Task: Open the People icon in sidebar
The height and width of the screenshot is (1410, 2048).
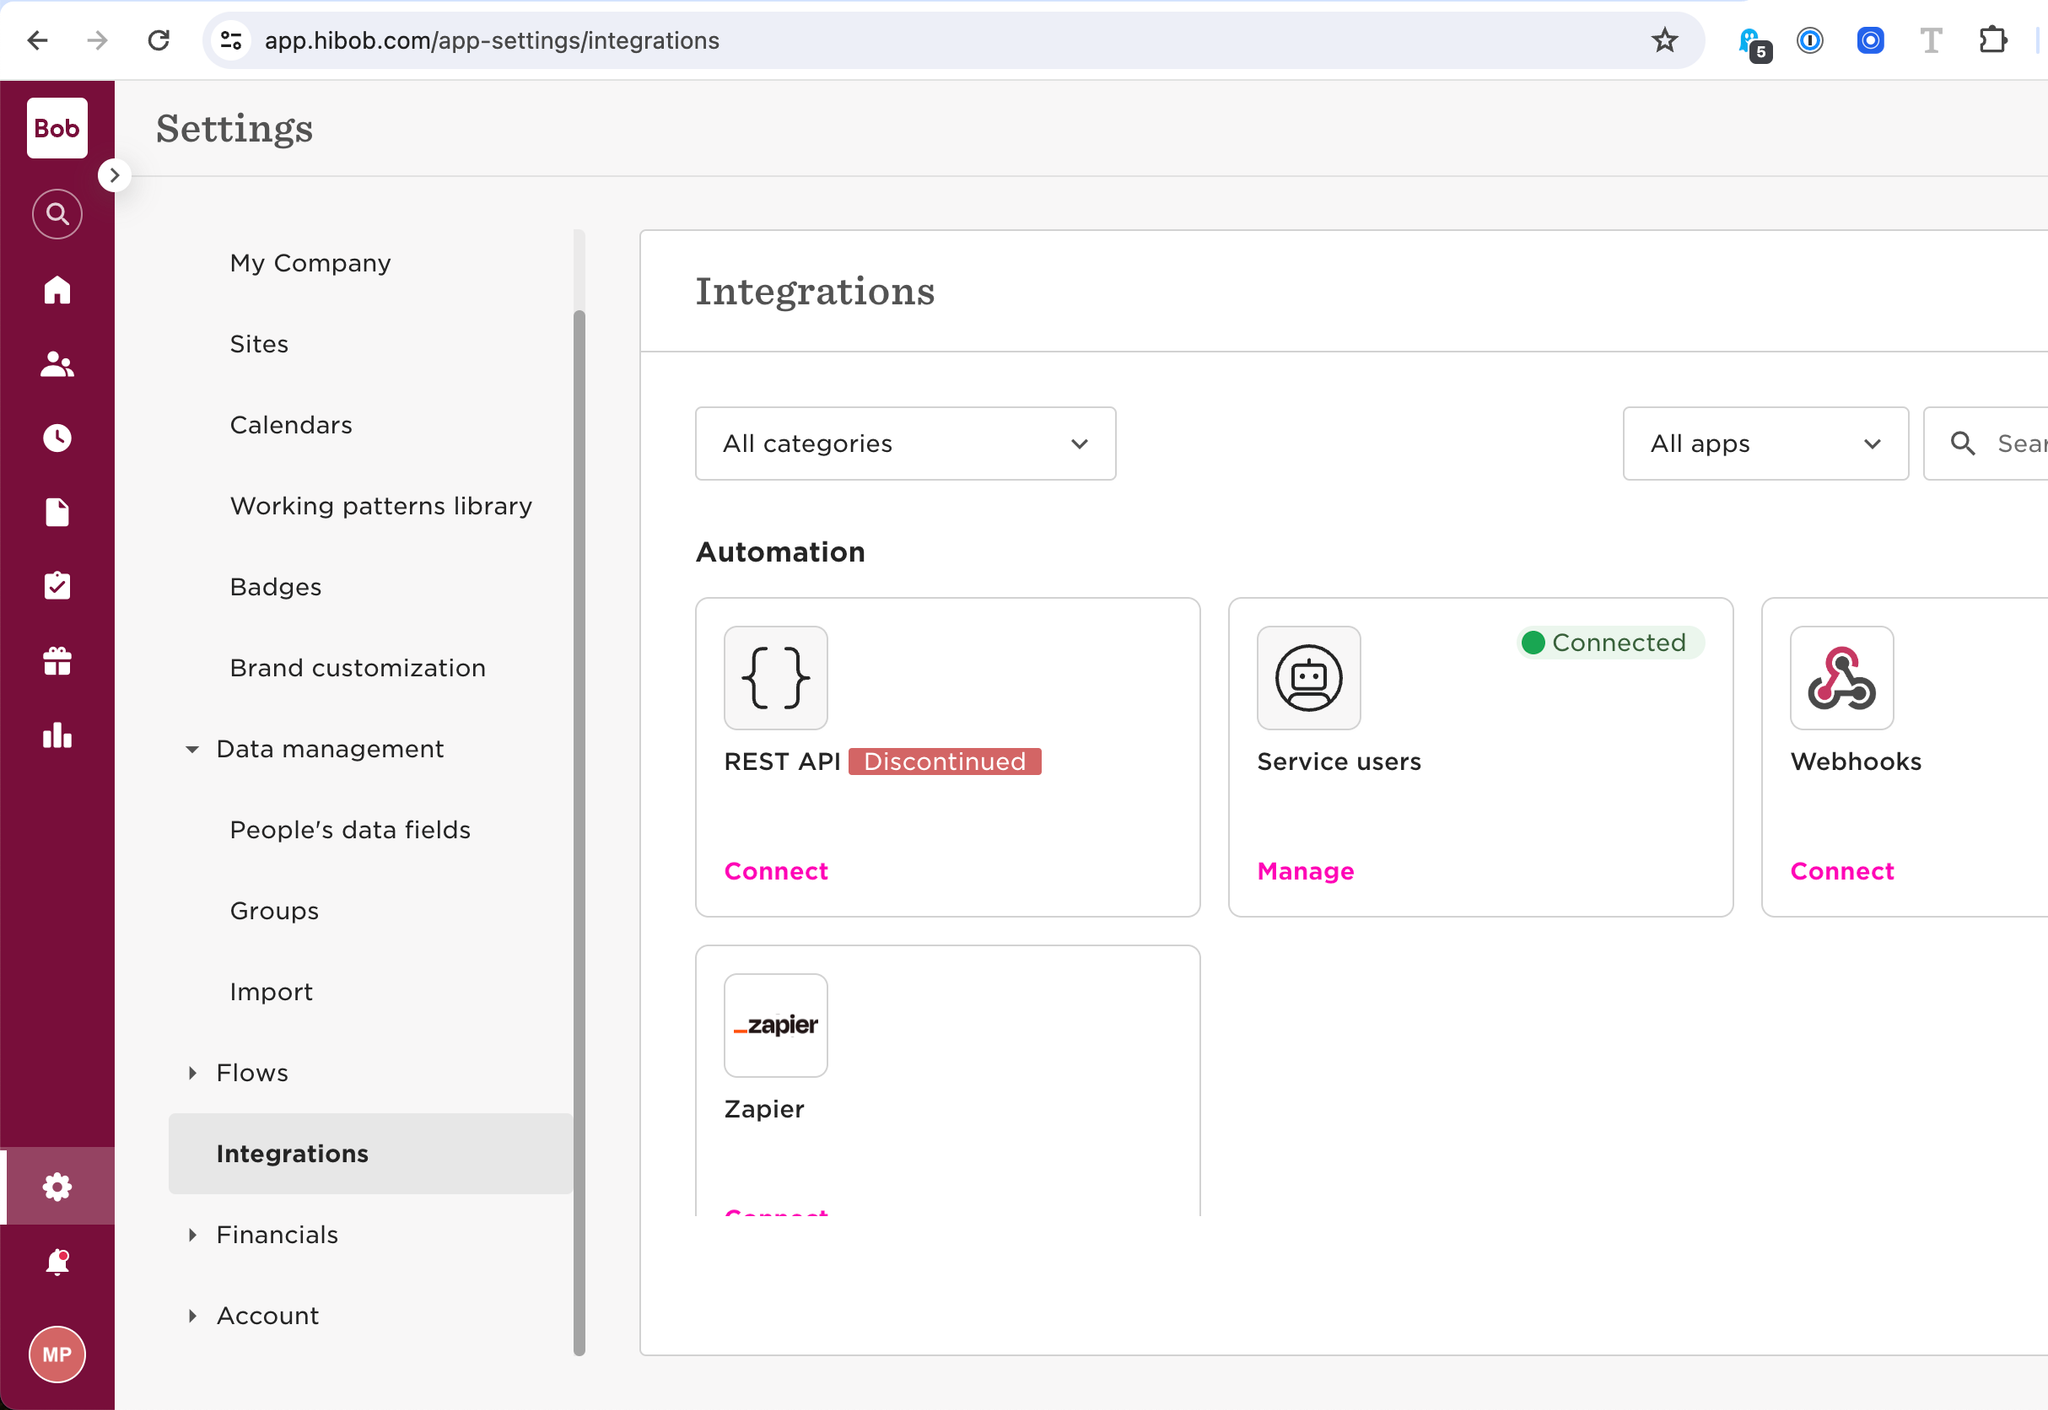Action: 57,364
